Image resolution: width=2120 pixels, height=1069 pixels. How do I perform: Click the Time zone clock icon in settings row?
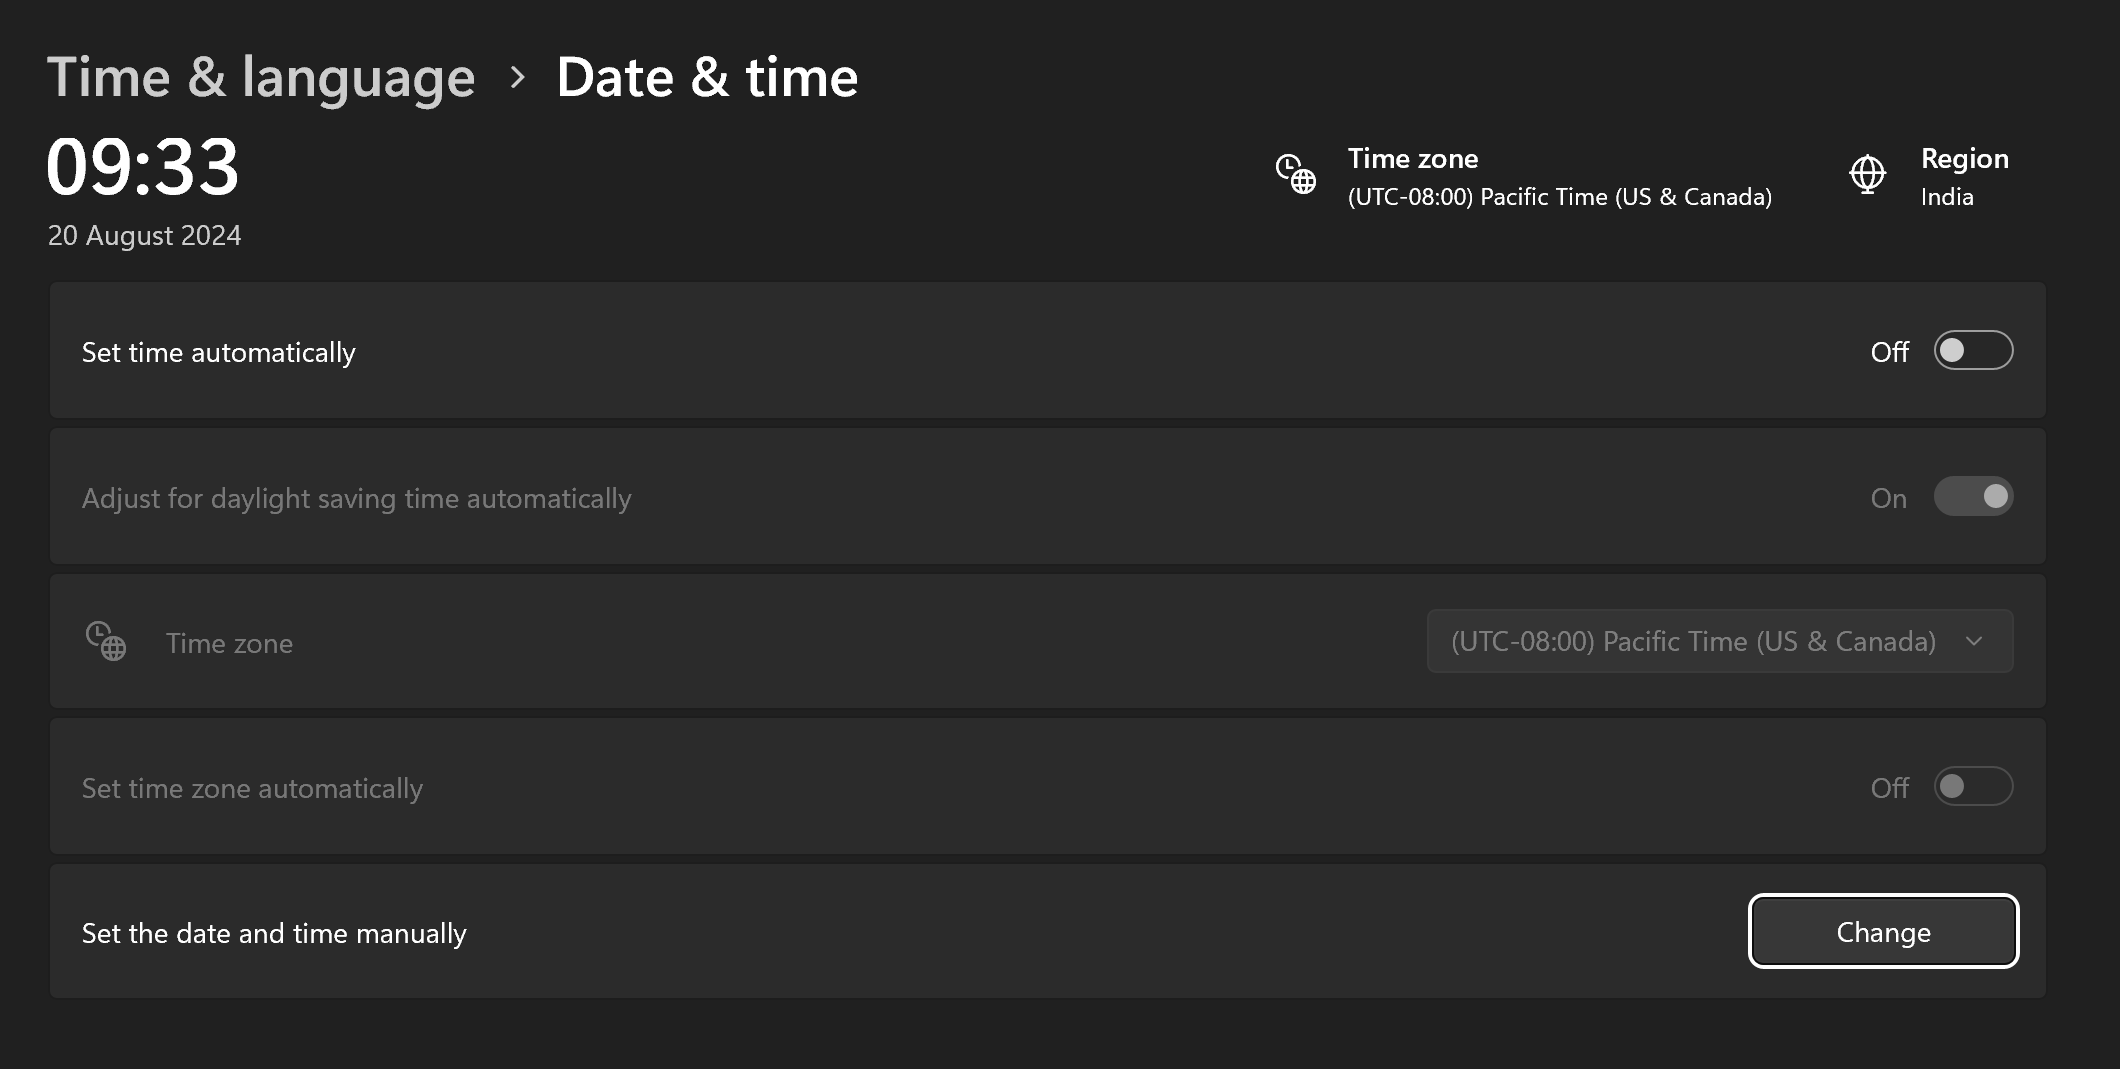coord(107,642)
